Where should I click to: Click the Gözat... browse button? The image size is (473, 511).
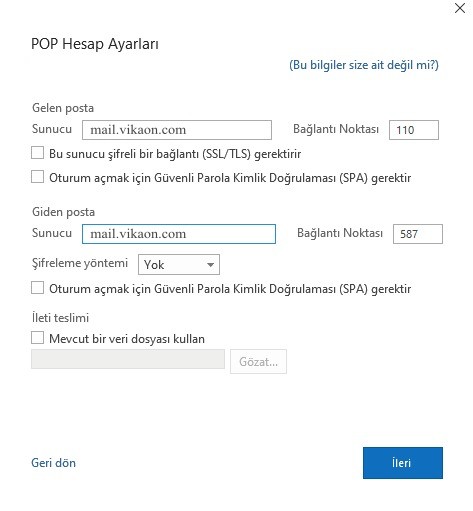pyautogui.click(x=258, y=362)
